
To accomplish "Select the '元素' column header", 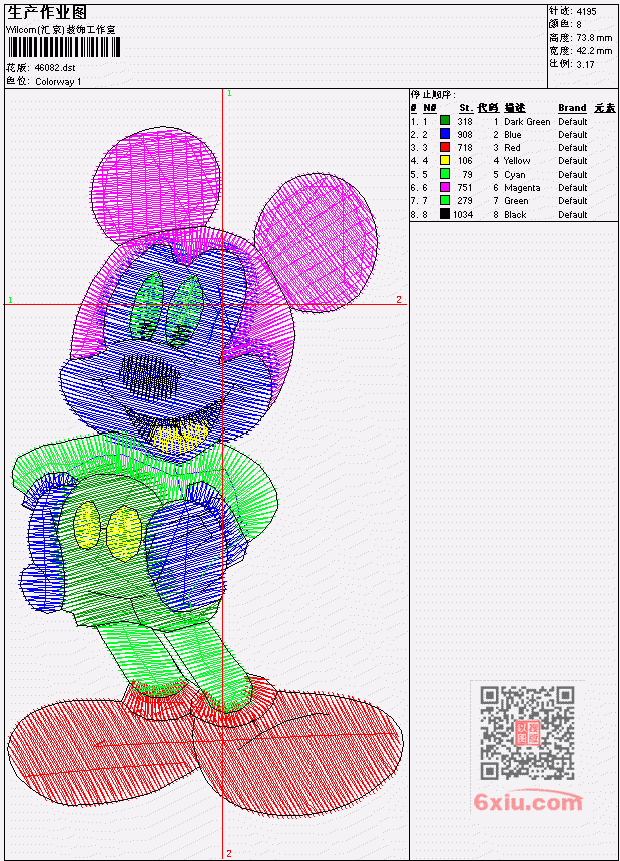I will point(605,108).
